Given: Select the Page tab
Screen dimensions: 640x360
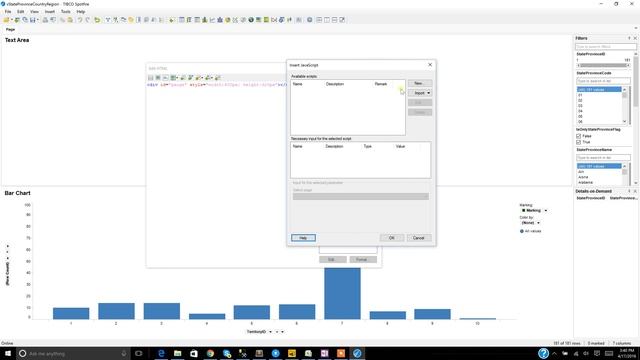Looking at the screenshot, I should 10,29.
